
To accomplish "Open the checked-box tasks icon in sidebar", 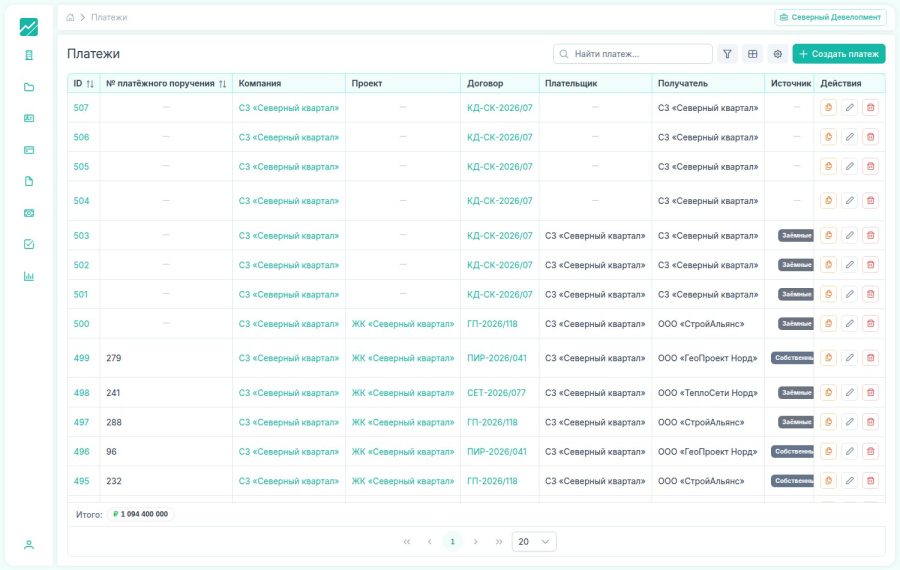I will 29,245.
